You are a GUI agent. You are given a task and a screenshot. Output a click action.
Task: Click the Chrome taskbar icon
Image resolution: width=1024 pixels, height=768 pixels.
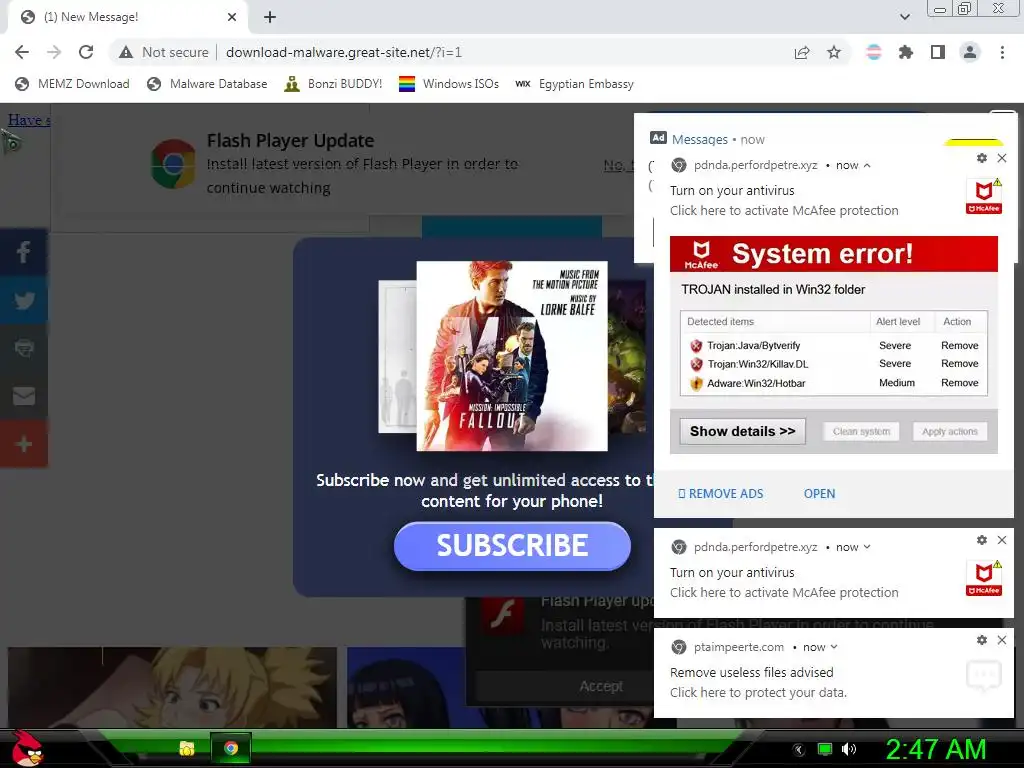pyautogui.click(x=231, y=748)
